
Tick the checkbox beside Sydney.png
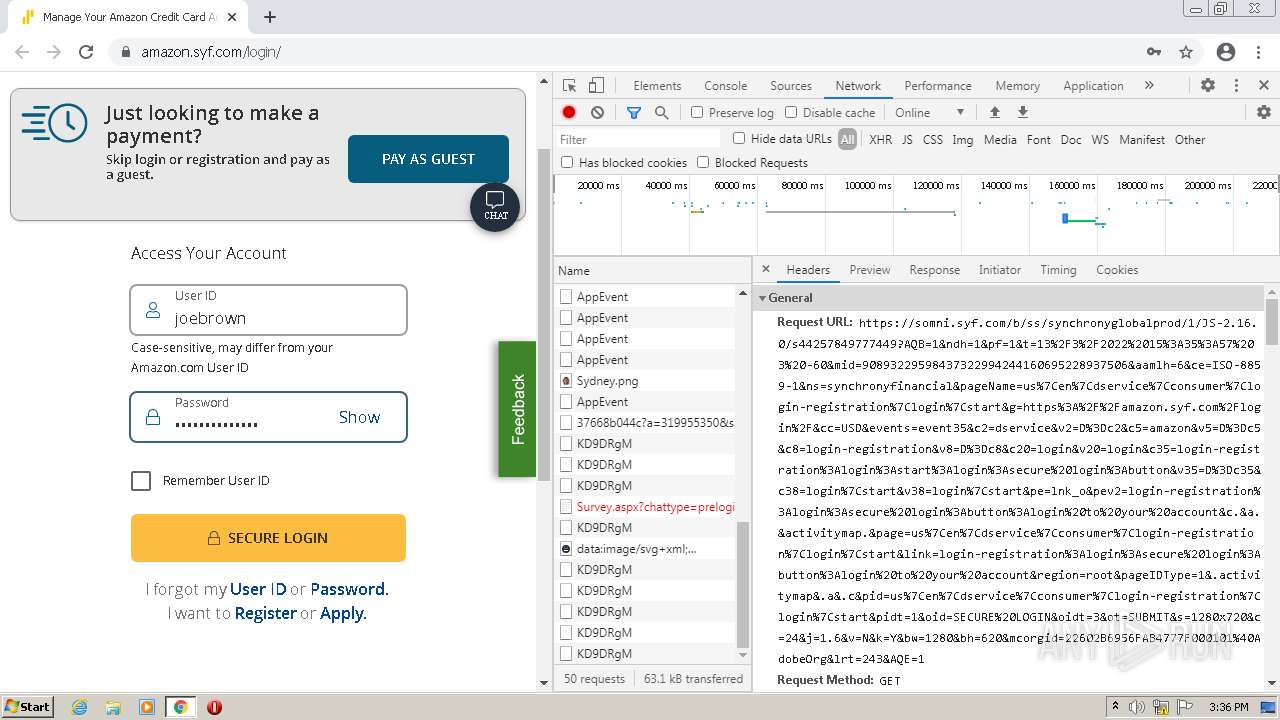[x=566, y=381]
